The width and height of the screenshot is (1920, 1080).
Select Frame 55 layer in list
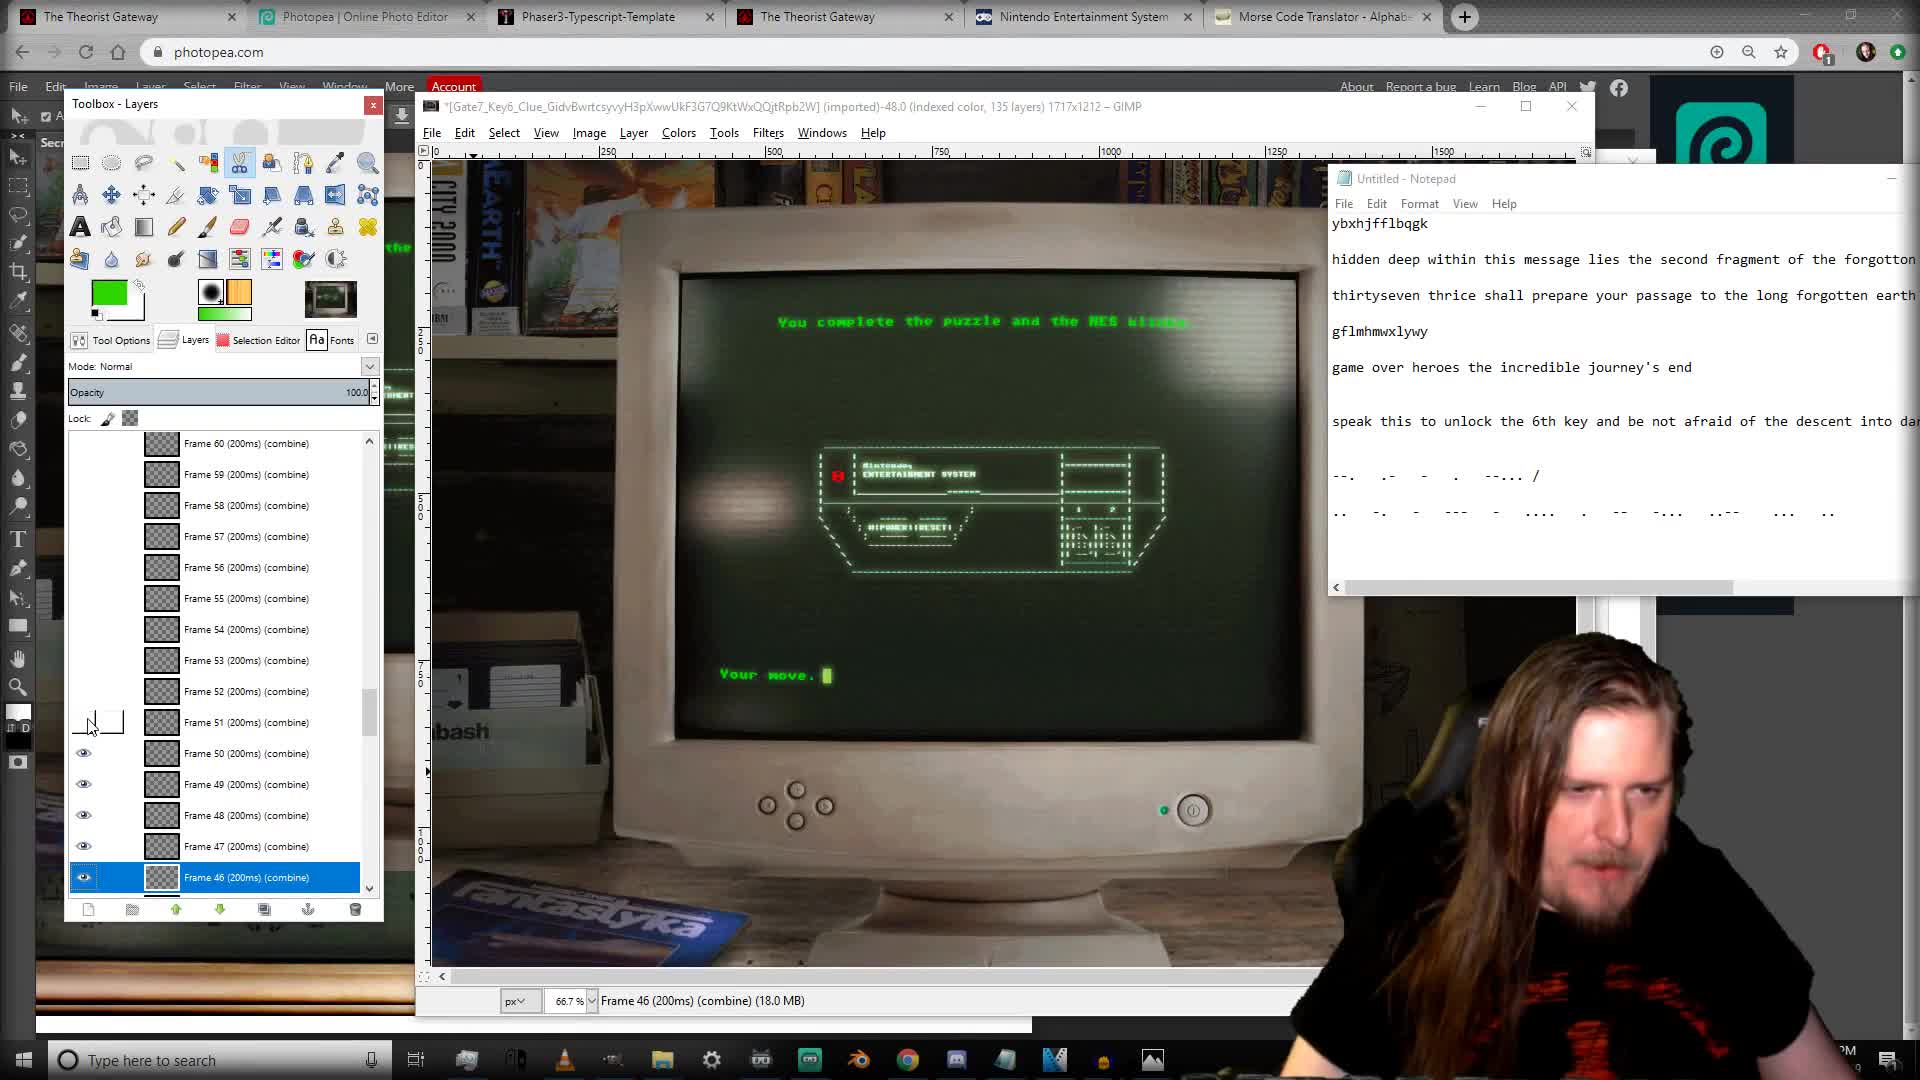coord(246,598)
